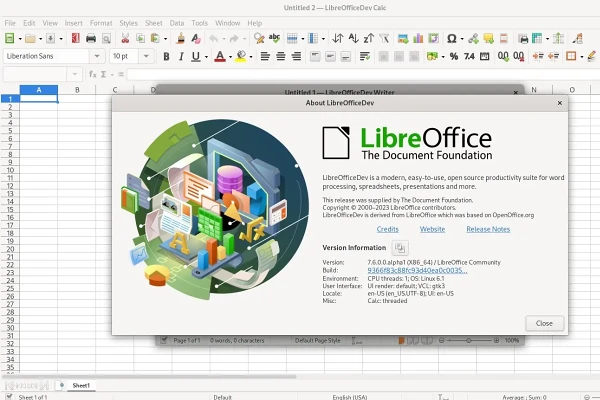Toggle Center Vertically alignment
The height and width of the screenshot is (400, 600).
[x=330, y=56]
